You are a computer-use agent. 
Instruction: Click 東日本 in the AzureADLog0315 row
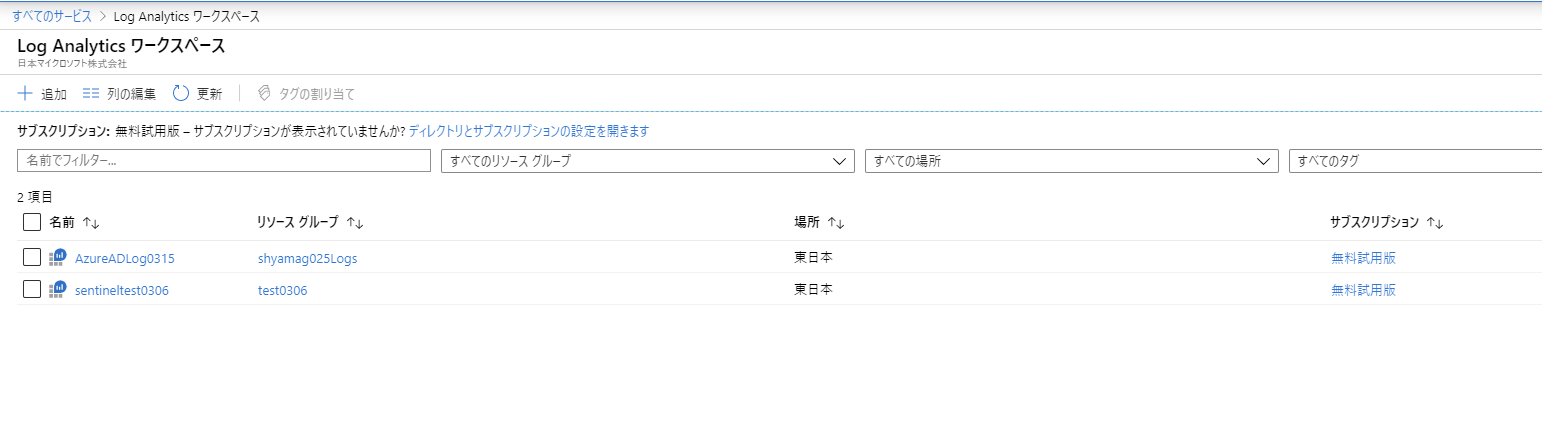coord(814,258)
